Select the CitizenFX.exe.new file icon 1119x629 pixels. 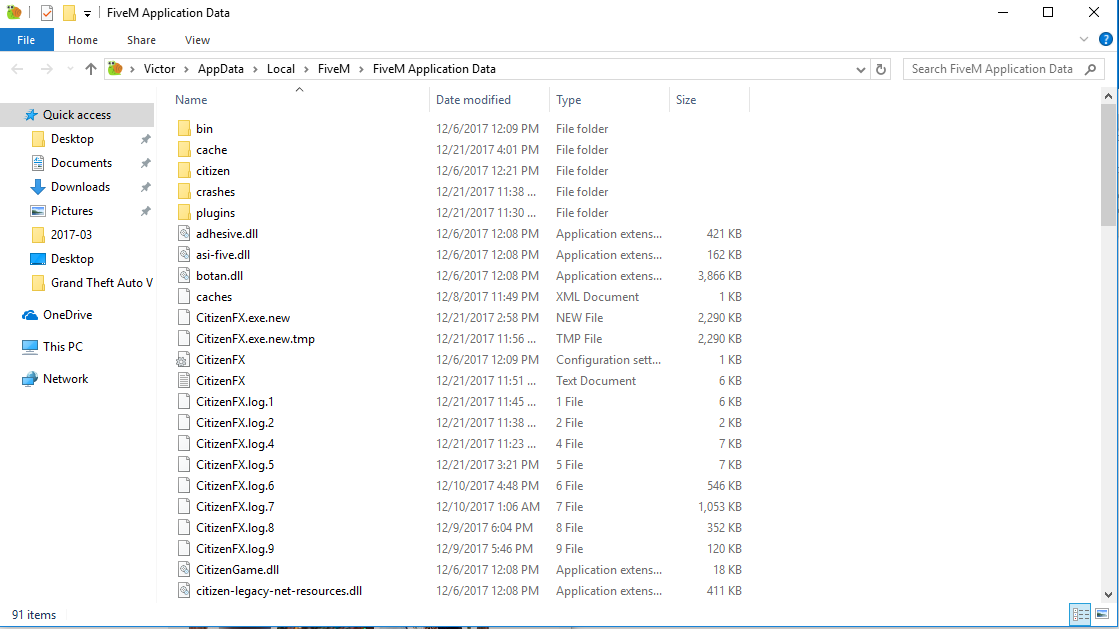tap(184, 318)
